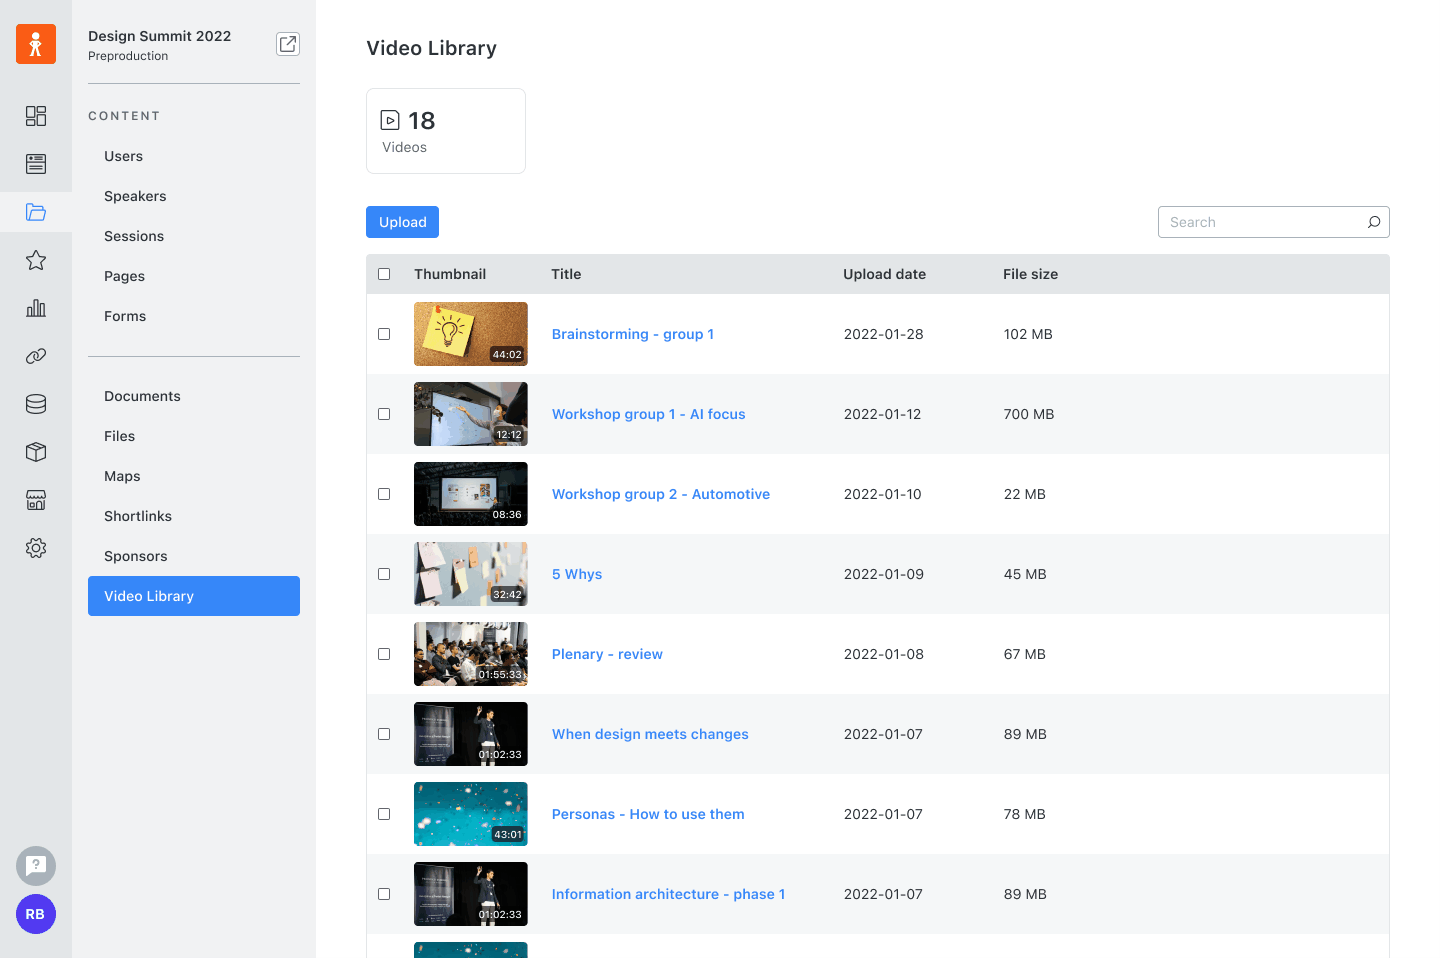Check the Workshop group 1 - AI focus checkbox
Viewport: 1440px width, 958px height.
click(384, 414)
